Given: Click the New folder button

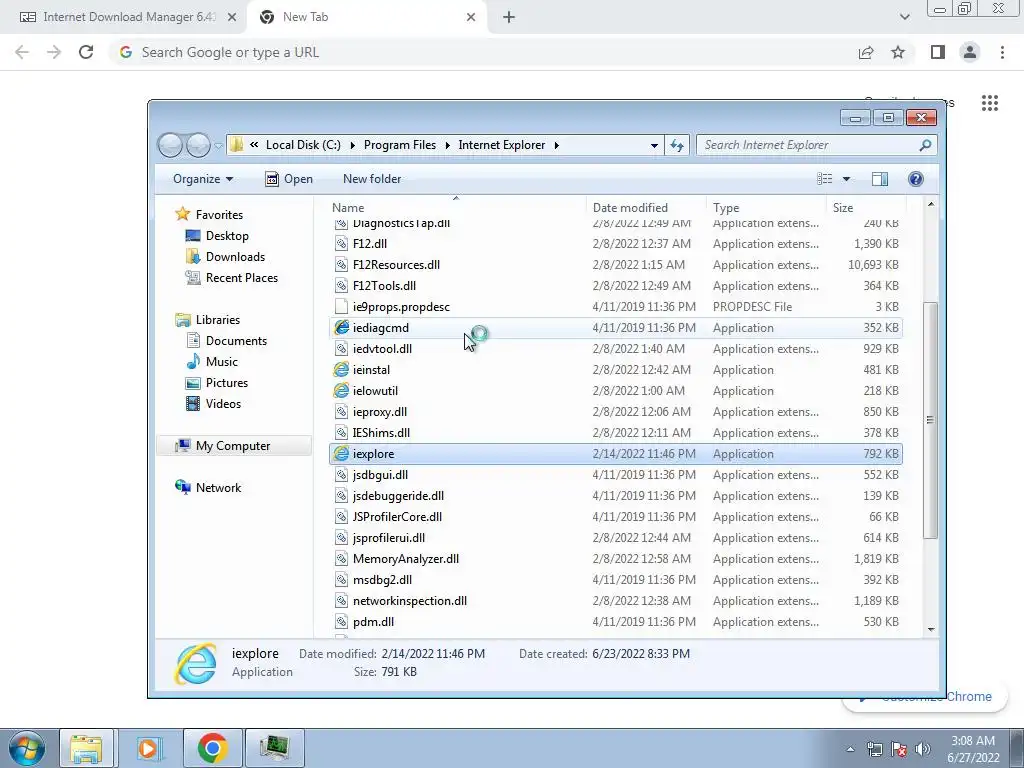Looking at the screenshot, I should click(372, 179).
